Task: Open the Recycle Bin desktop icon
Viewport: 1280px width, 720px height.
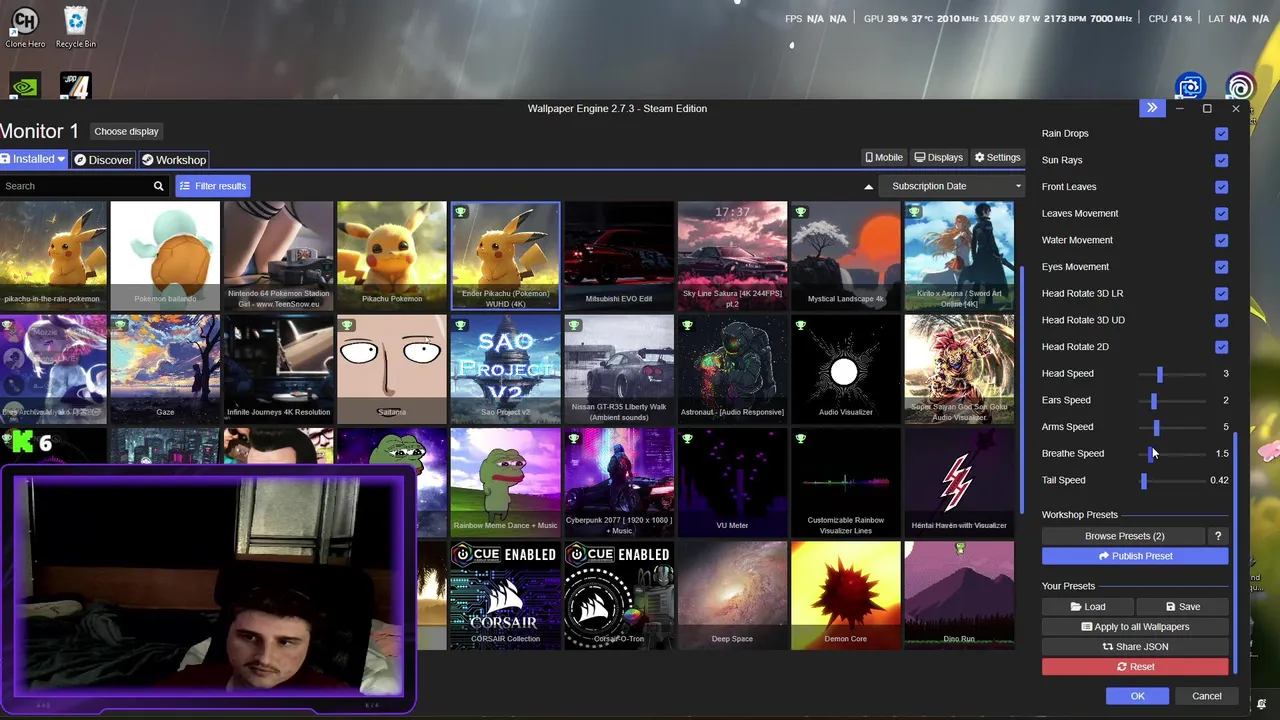Action: [x=76, y=27]
